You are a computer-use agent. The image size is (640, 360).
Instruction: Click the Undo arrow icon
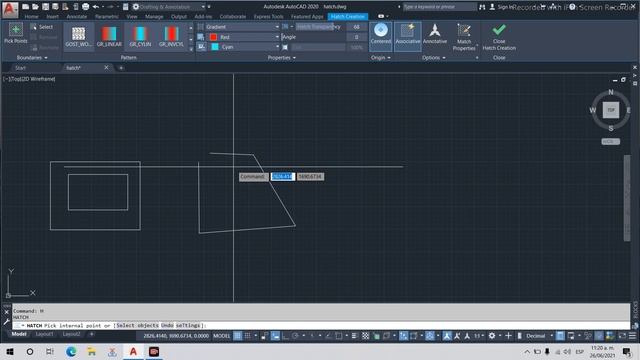(x=96, y=7)
